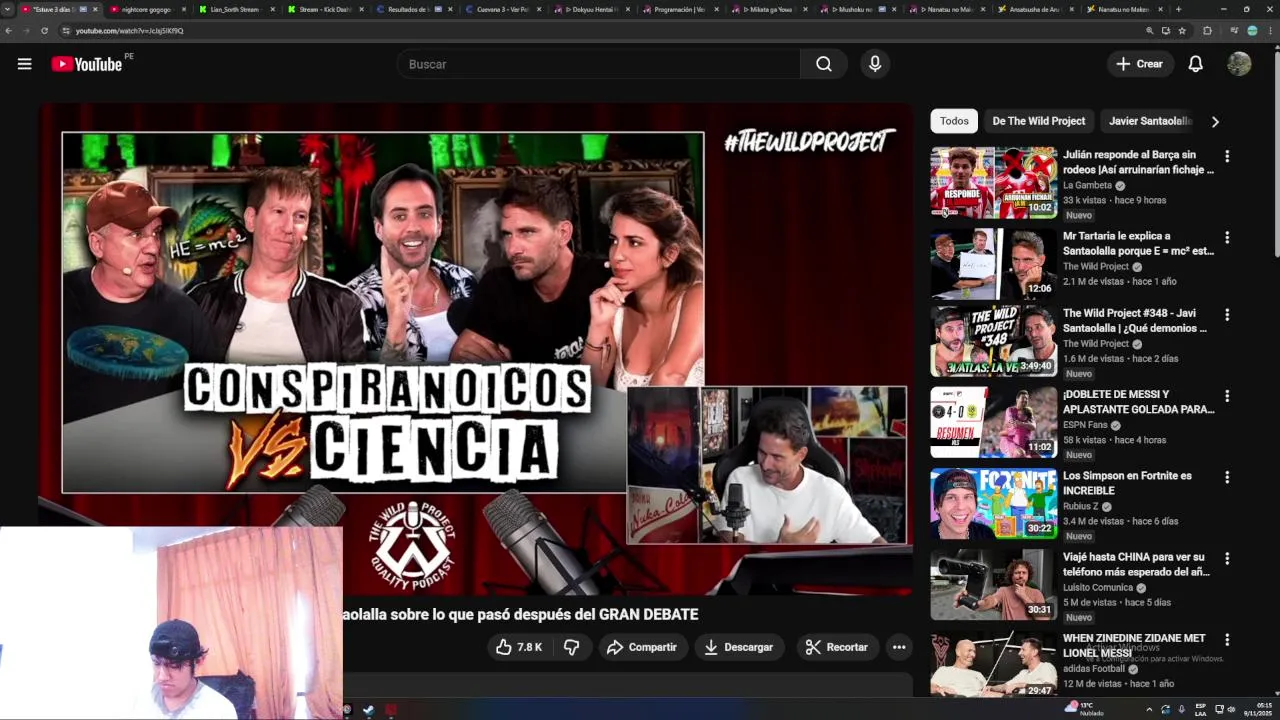Click adidas Football channel name

tap(1095, 668)
